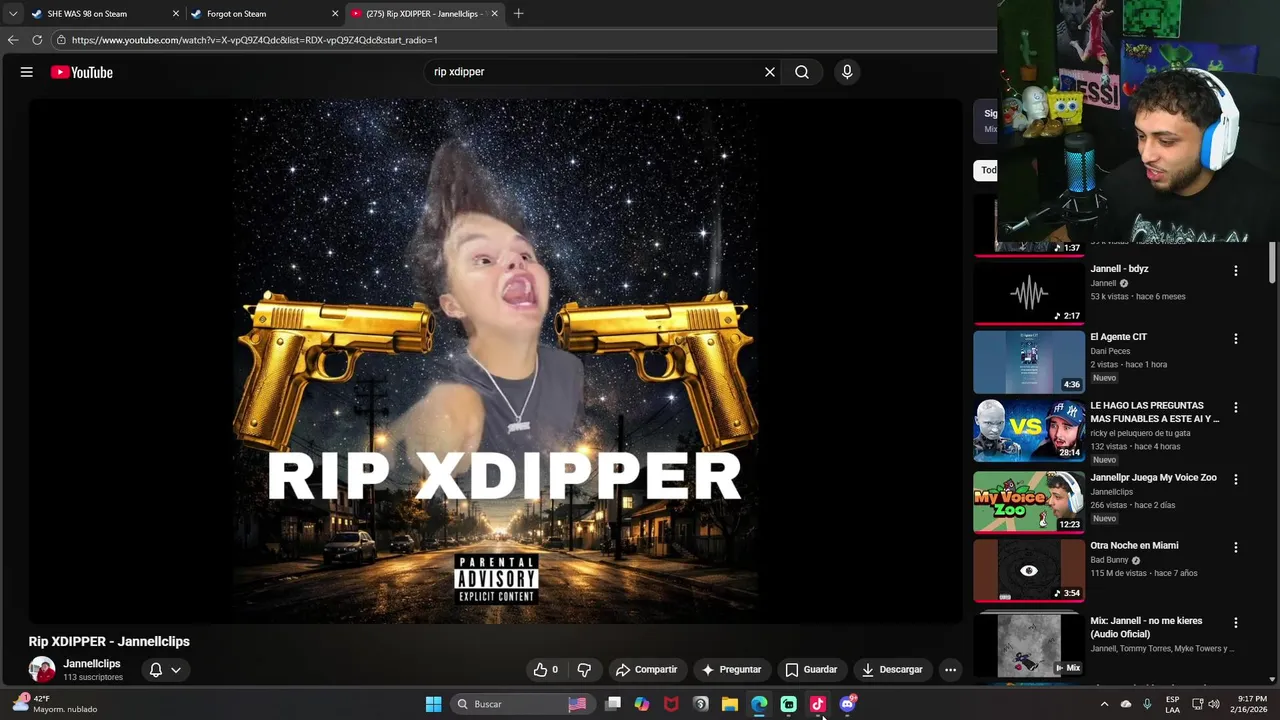1280x720 pixels.
Task: Open the My Voice Zoo video thumbnail
Action: [x=1029, y=502]
